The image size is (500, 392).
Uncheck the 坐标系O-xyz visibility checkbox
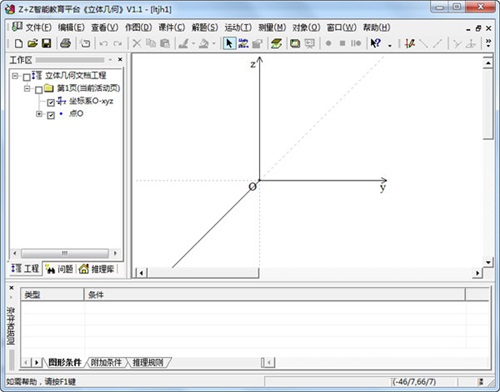(51, 102)
